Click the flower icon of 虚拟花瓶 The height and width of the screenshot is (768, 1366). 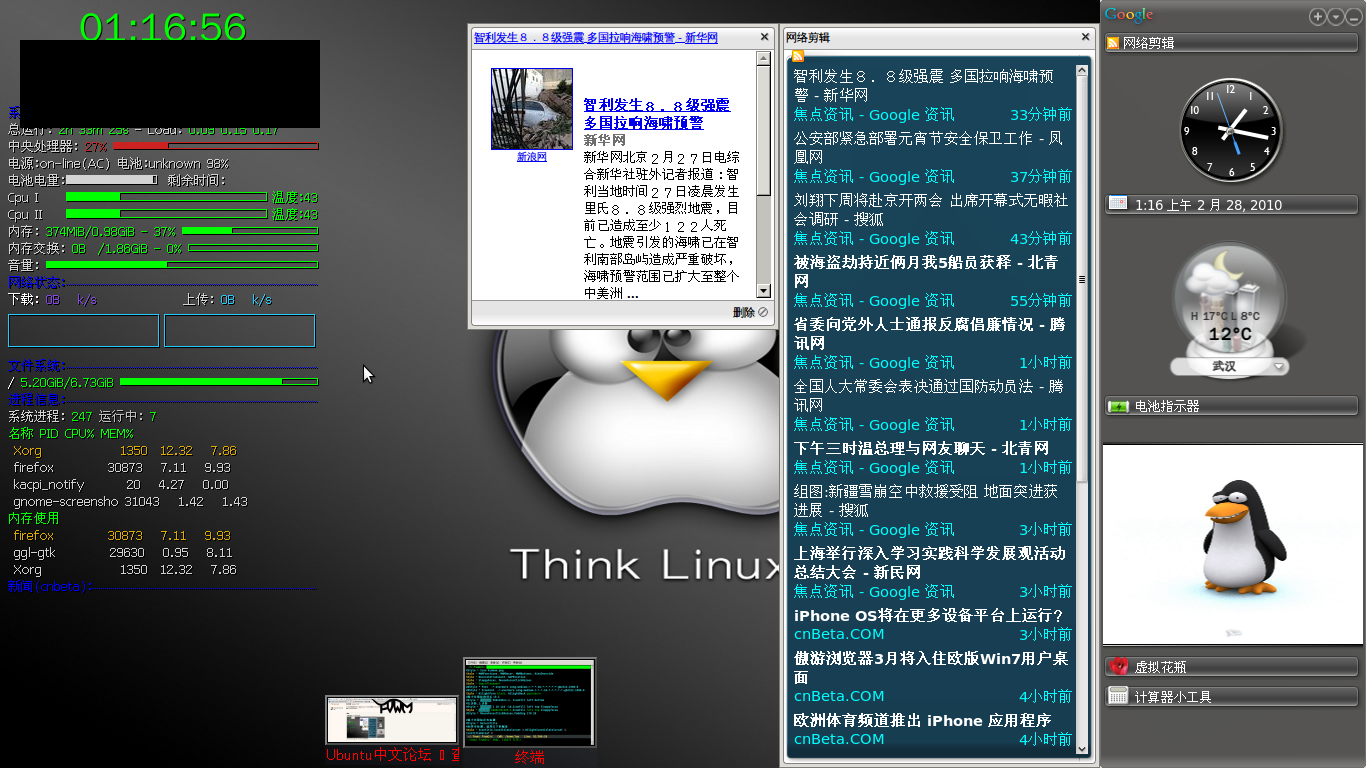[1118, 666]
